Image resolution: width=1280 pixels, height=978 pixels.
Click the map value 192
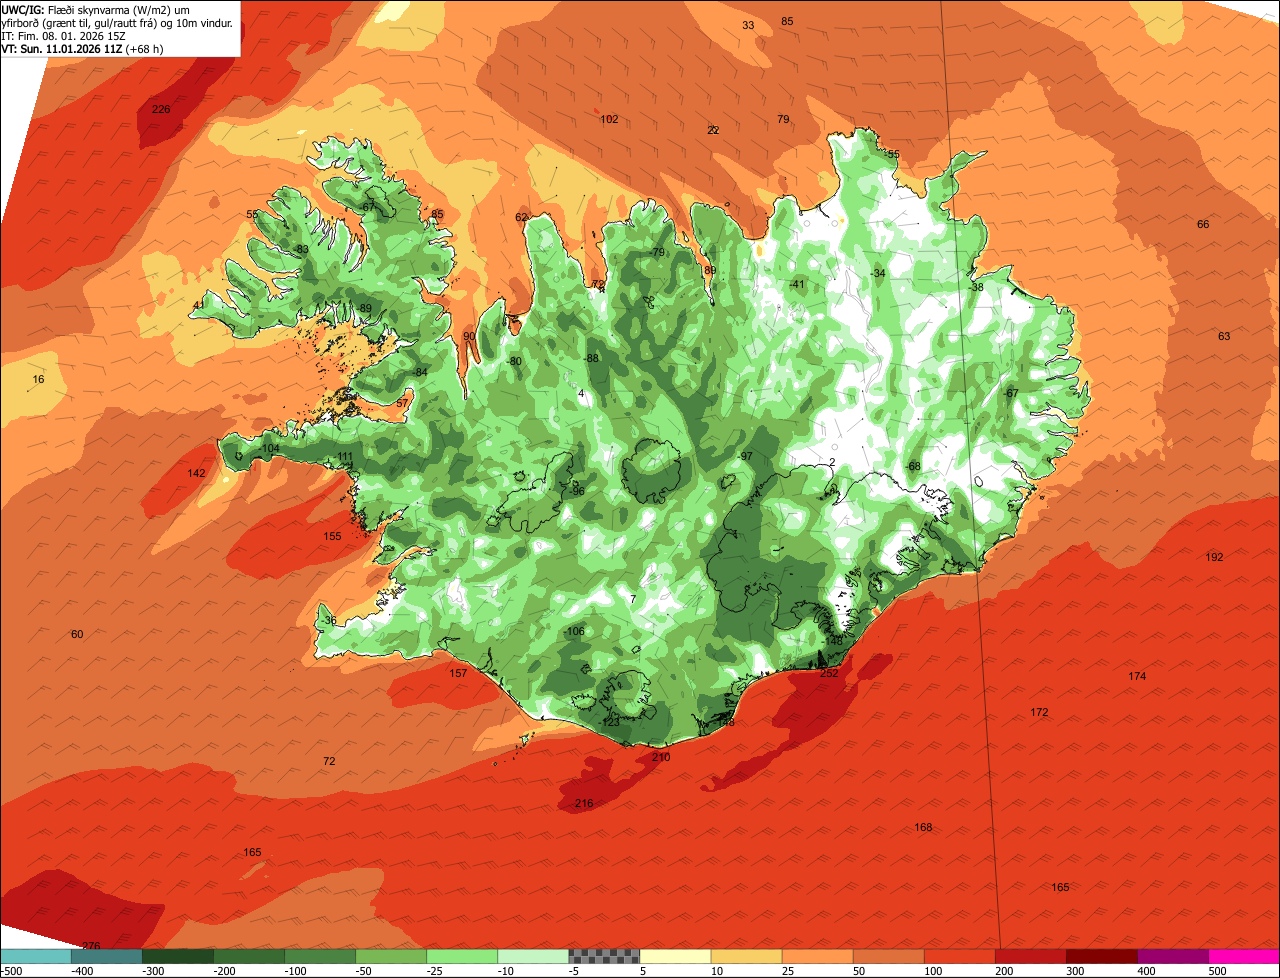click(x=1214, y=557)
